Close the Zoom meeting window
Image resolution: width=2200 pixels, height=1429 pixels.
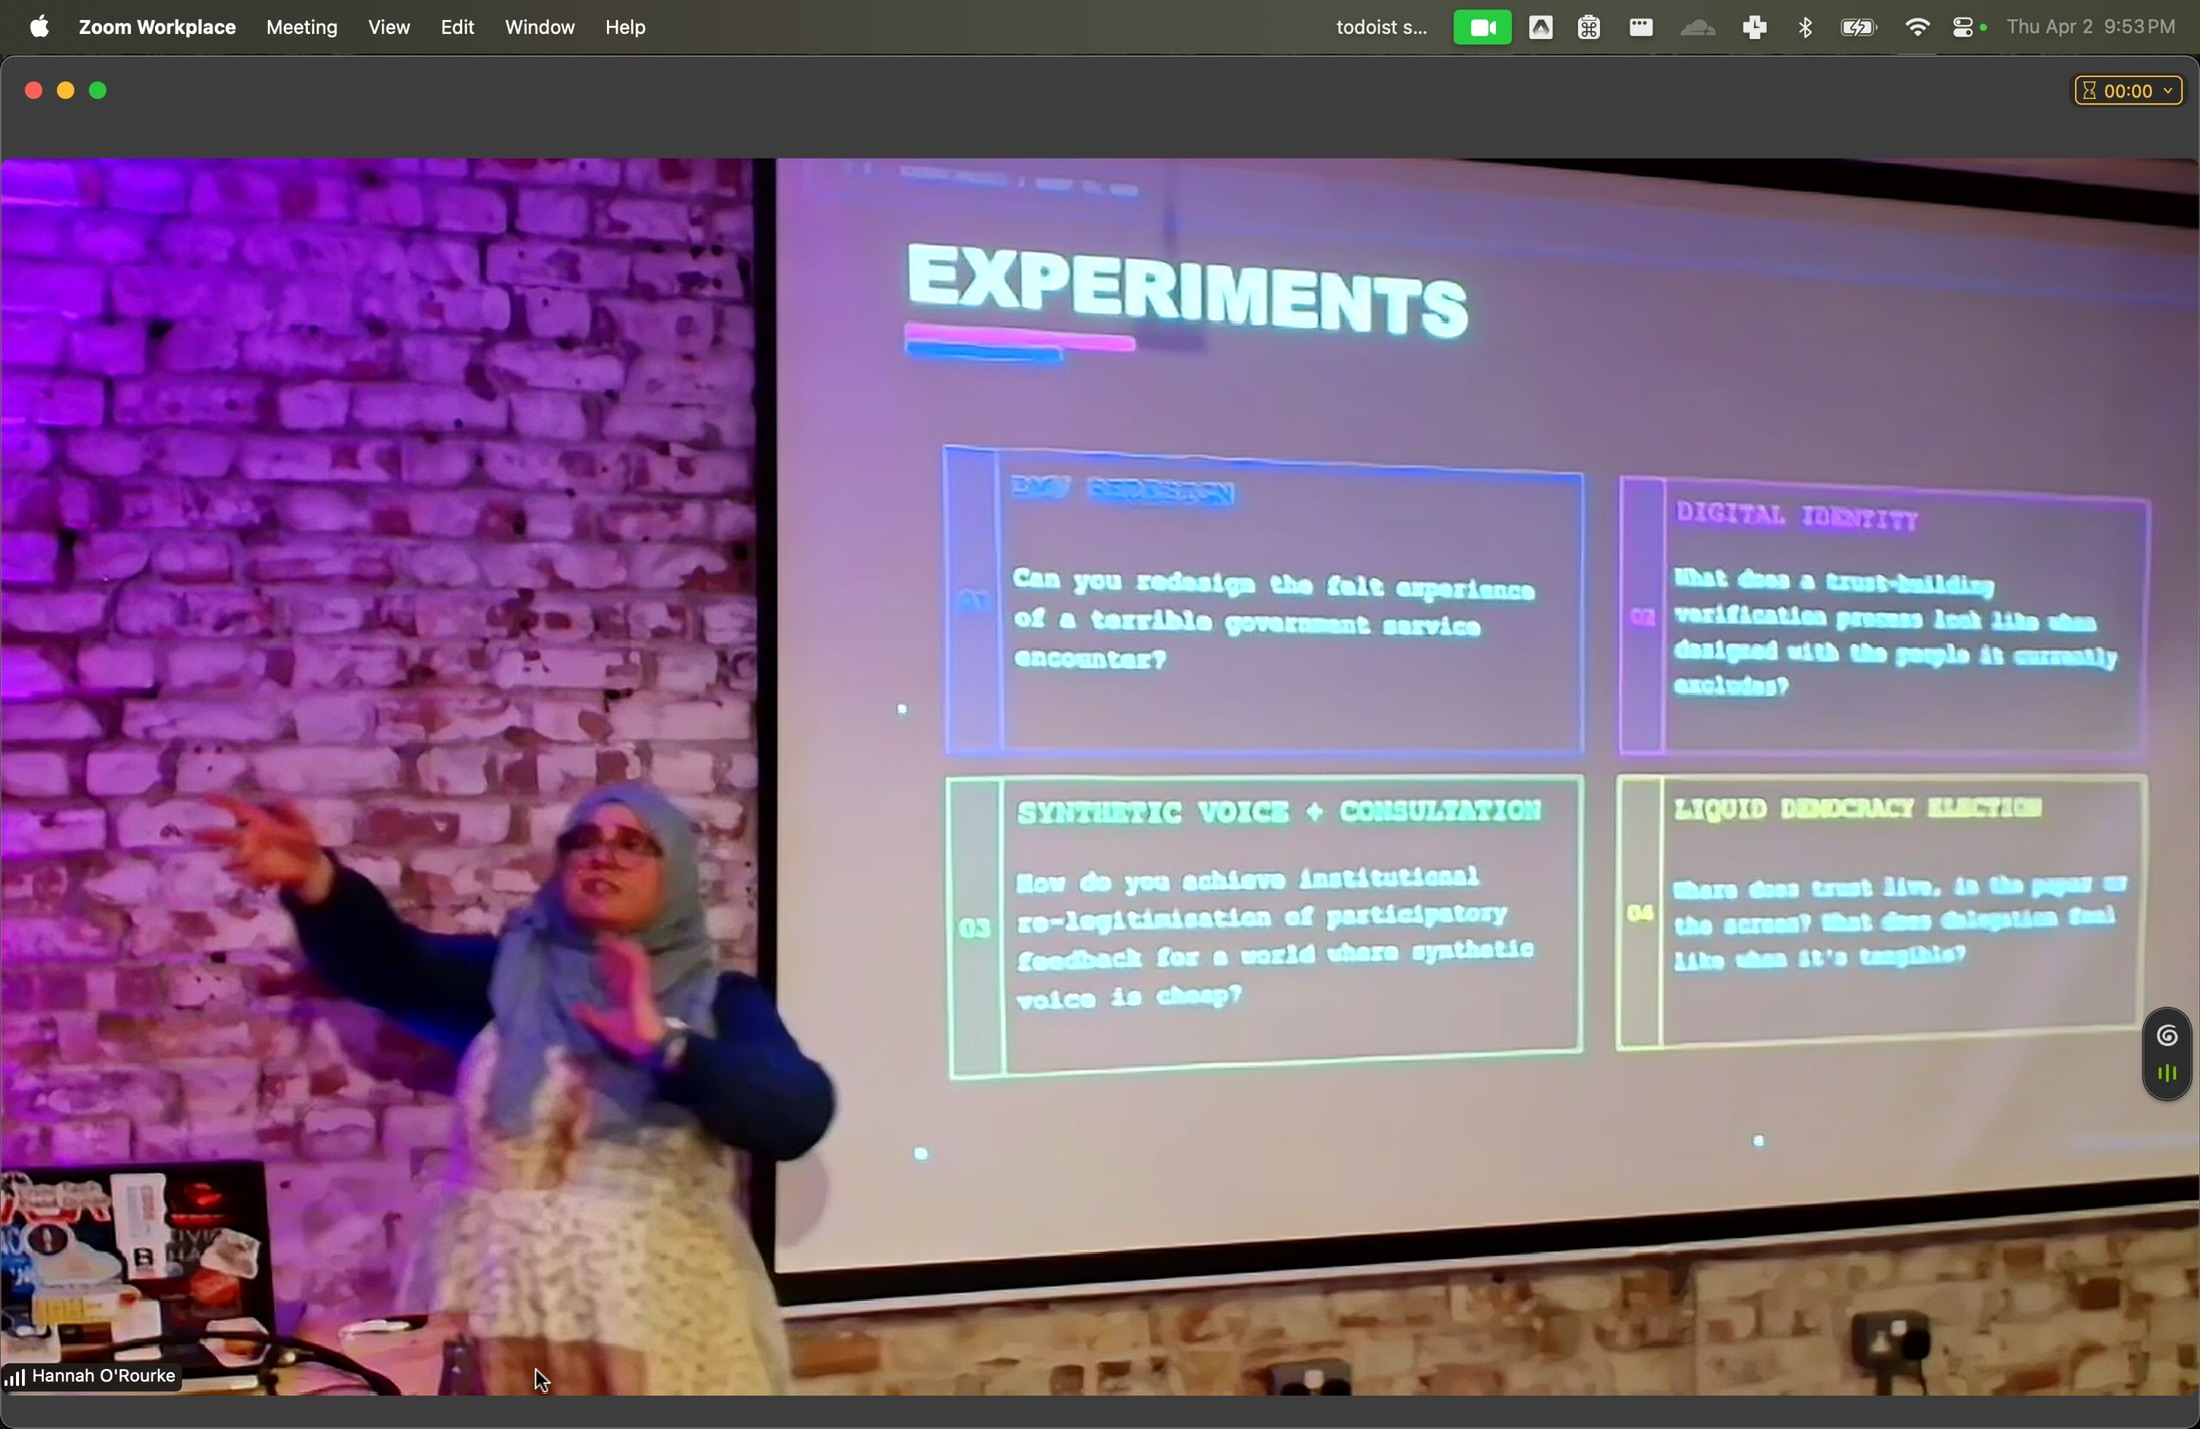pyautogui.click(x=33, y=91)
